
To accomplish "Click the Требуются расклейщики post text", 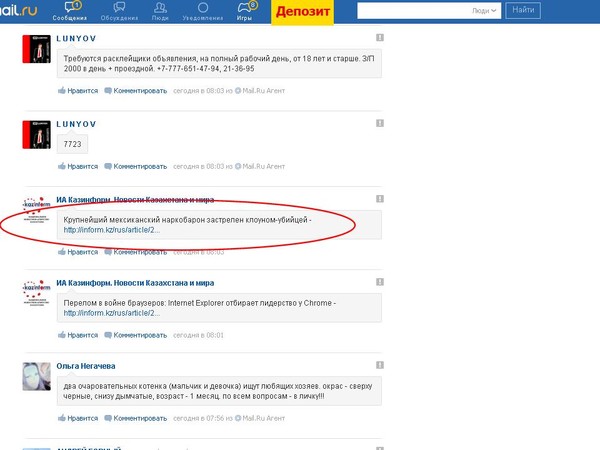I will tap(219, 64).
